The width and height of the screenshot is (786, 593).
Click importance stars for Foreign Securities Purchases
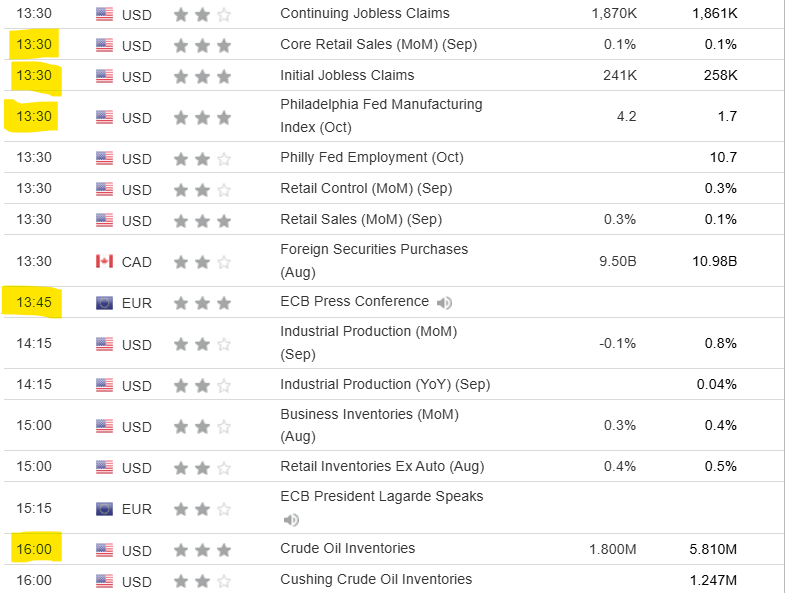click(x=202, y=262)
